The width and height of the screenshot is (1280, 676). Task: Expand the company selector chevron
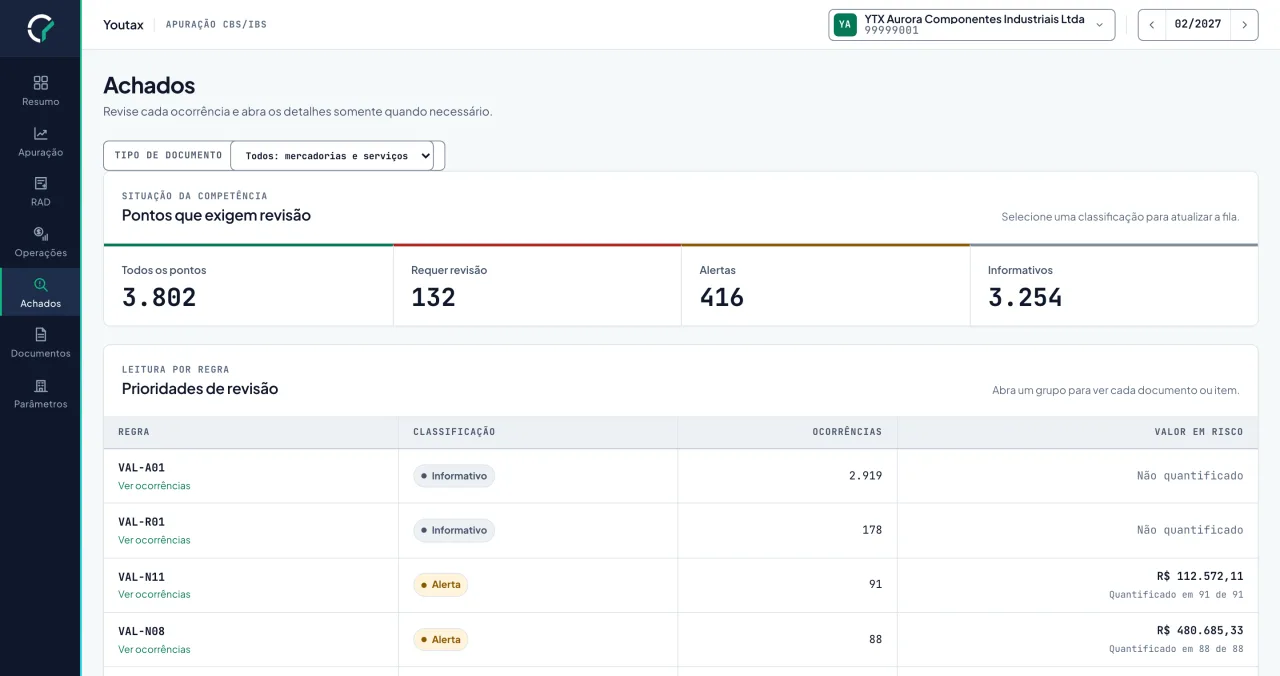click(x=1100, y=25)
